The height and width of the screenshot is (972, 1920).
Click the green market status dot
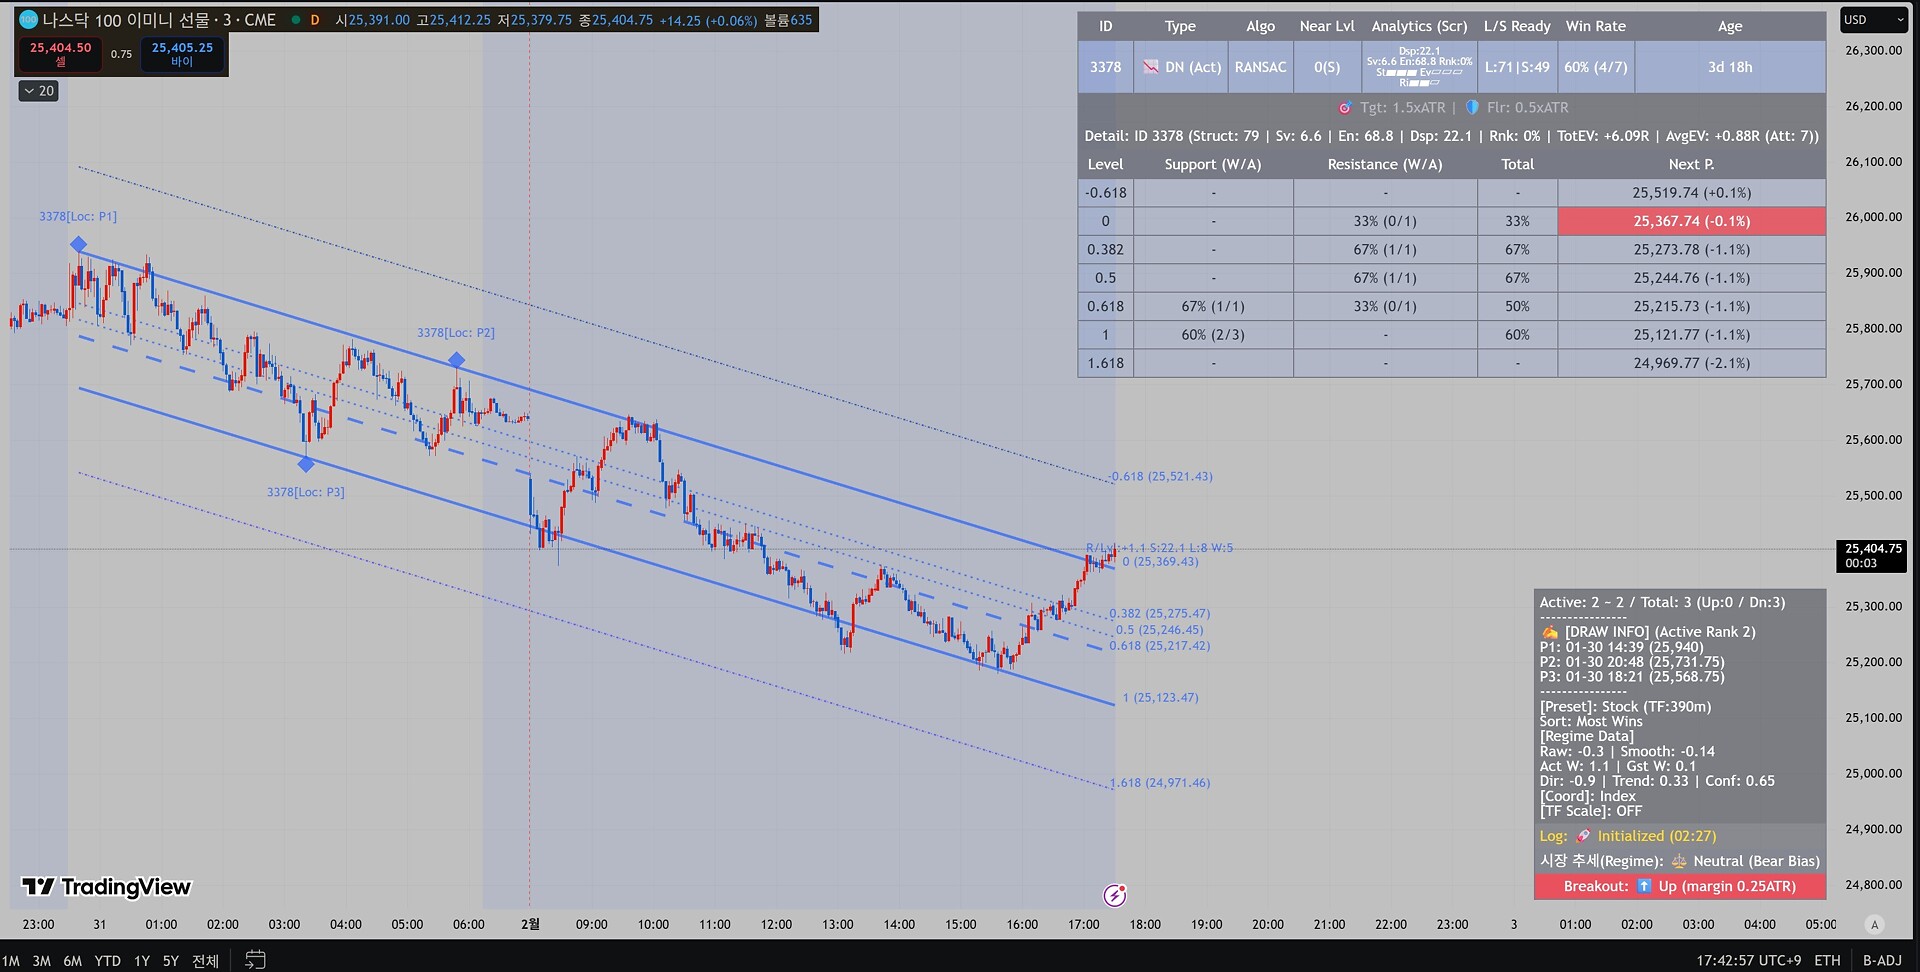295,20
